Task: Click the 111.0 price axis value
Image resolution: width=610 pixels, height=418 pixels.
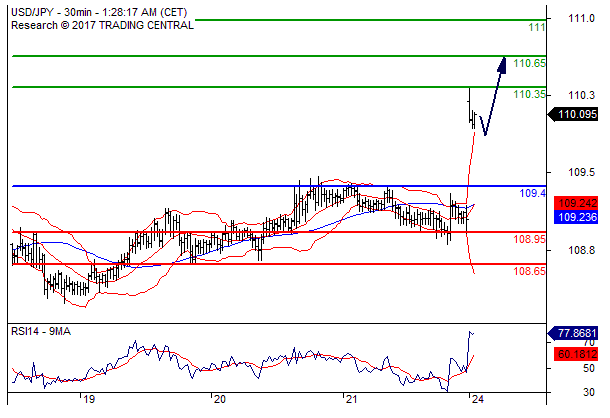Action: 581,18
